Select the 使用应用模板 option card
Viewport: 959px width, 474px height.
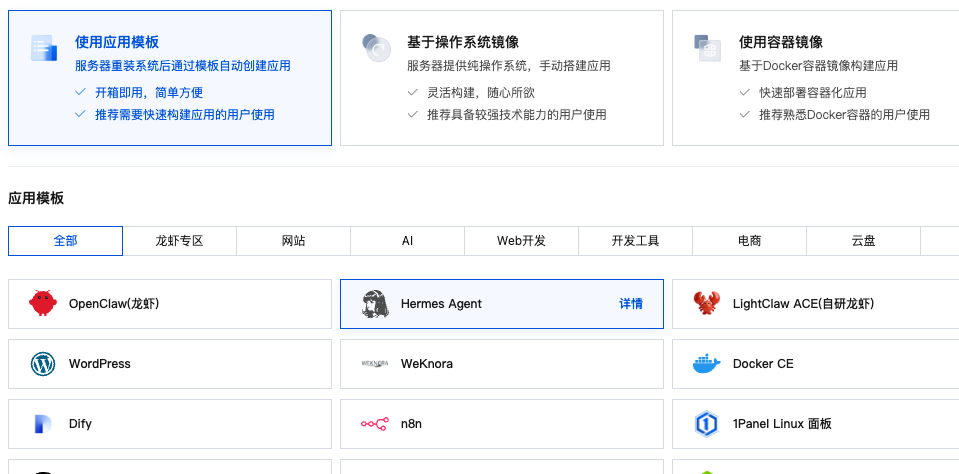click(170, 78)
